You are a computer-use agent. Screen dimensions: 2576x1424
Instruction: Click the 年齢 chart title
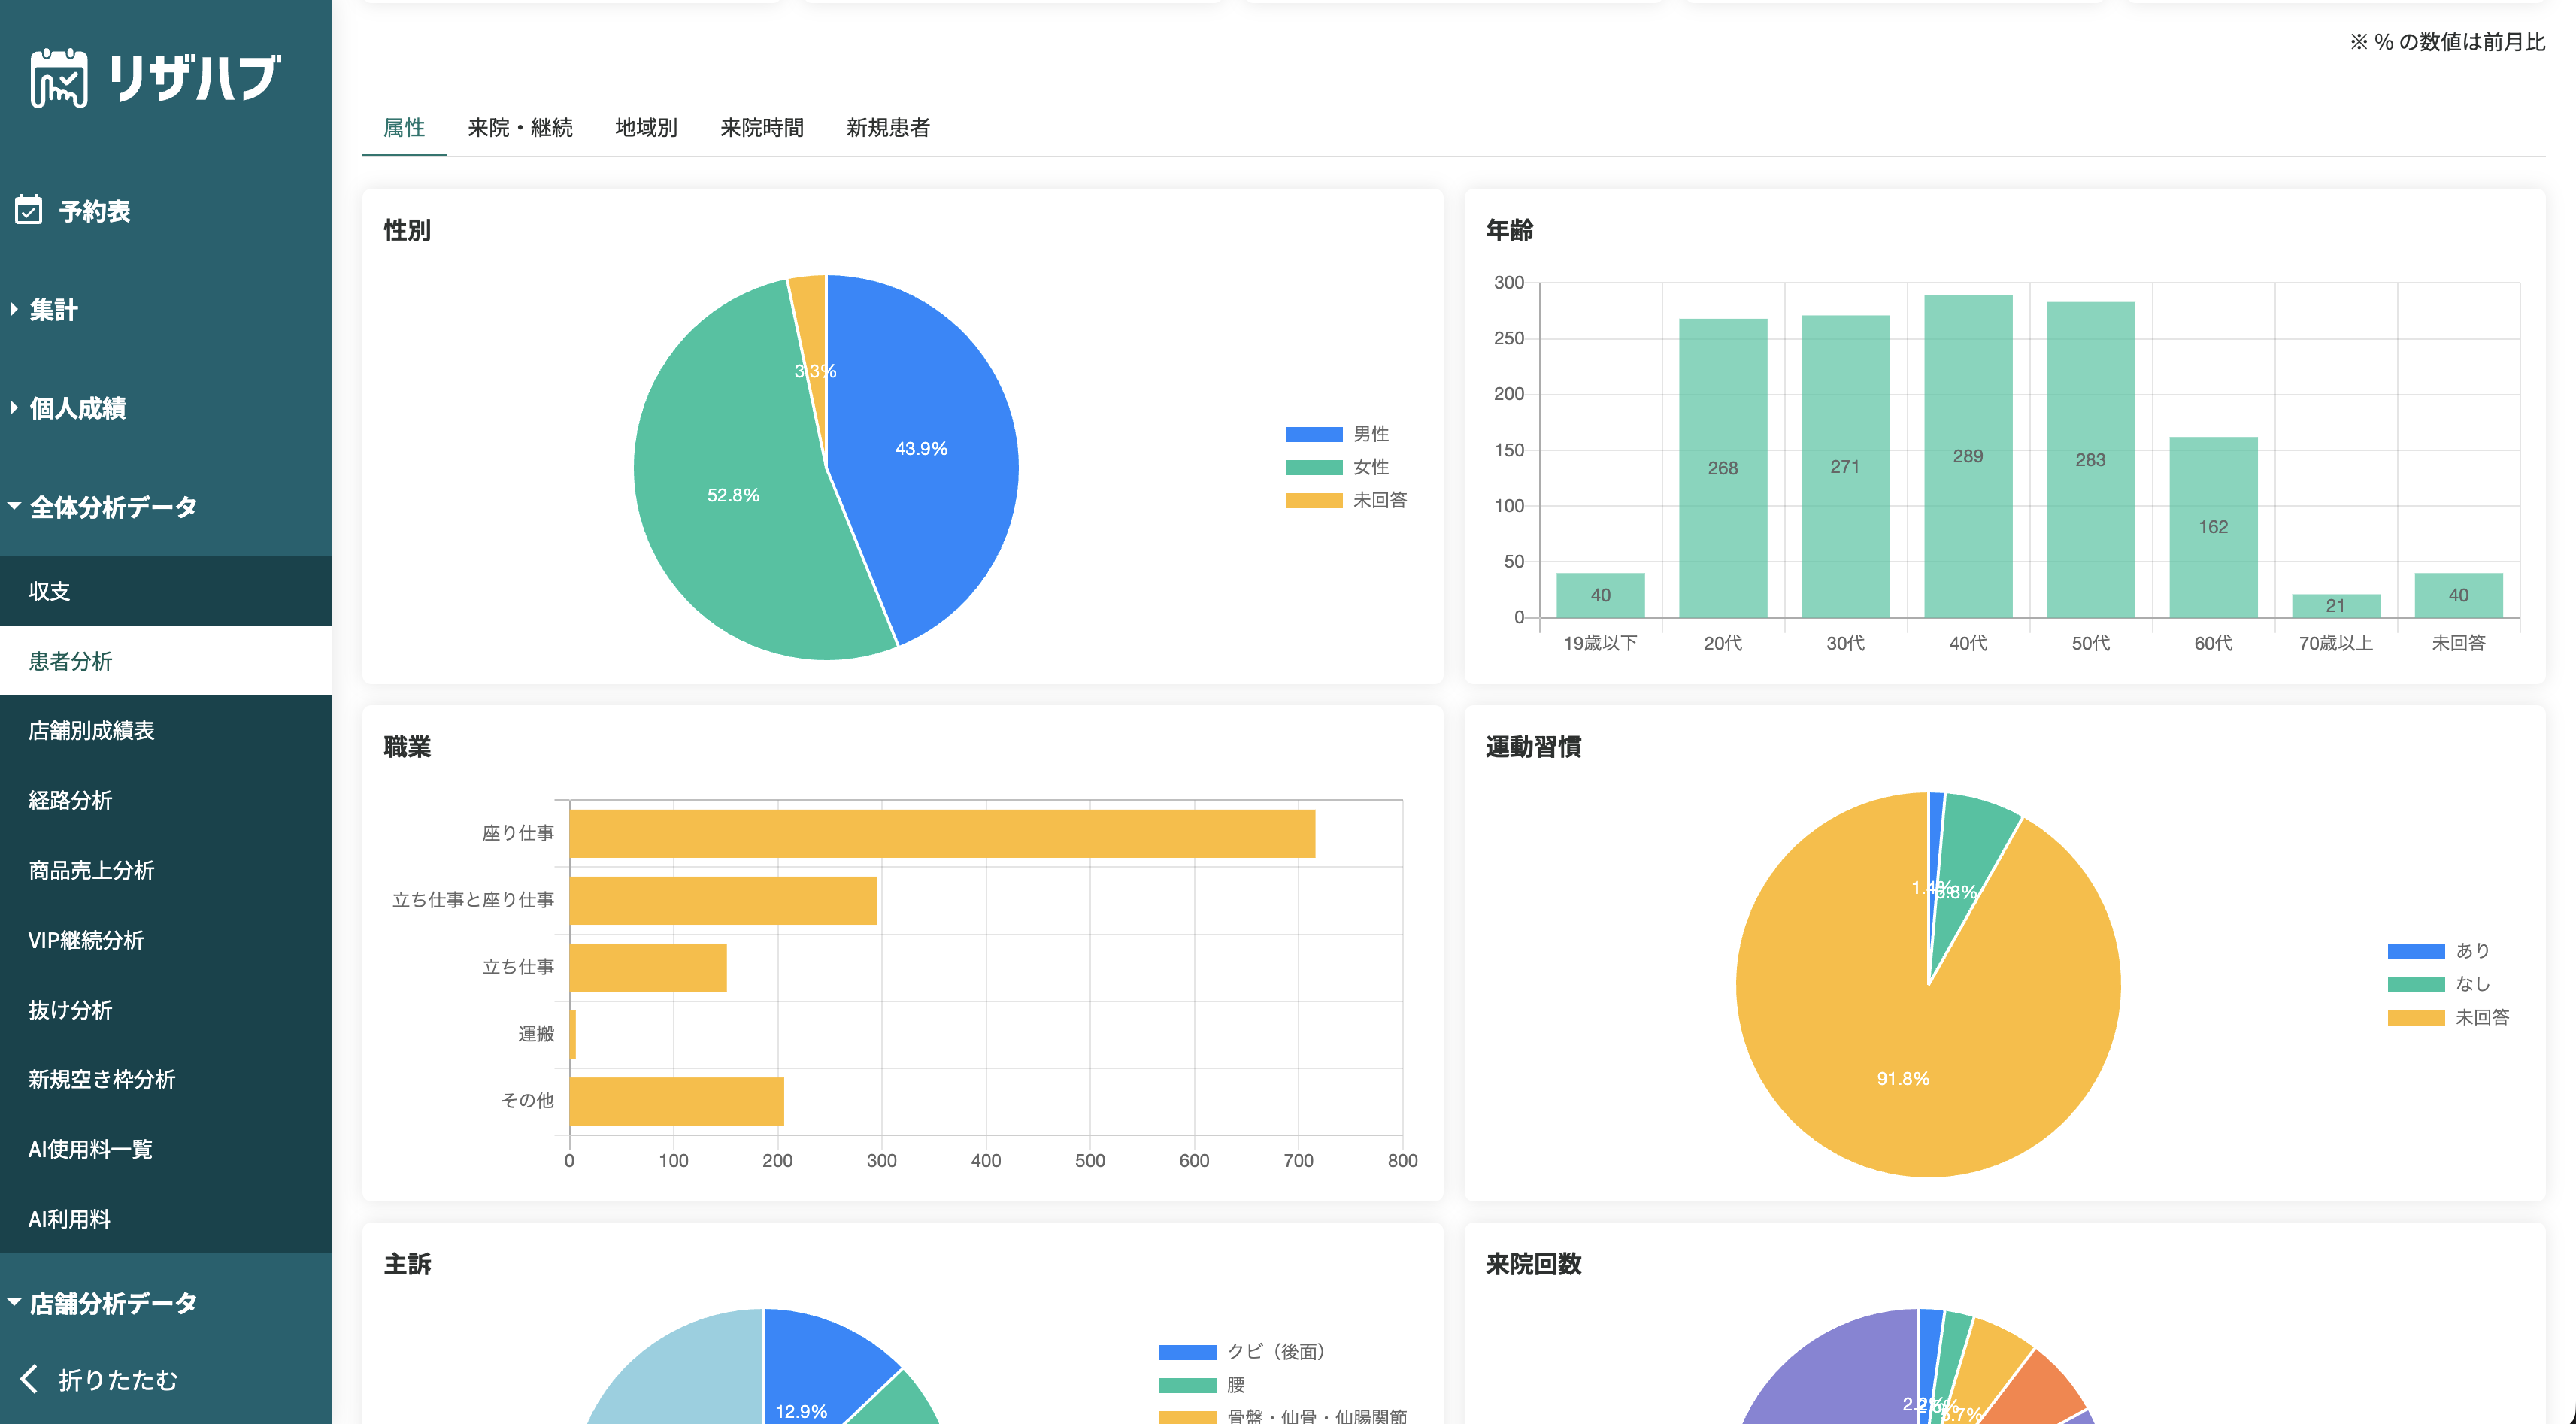click(1509, 230)
